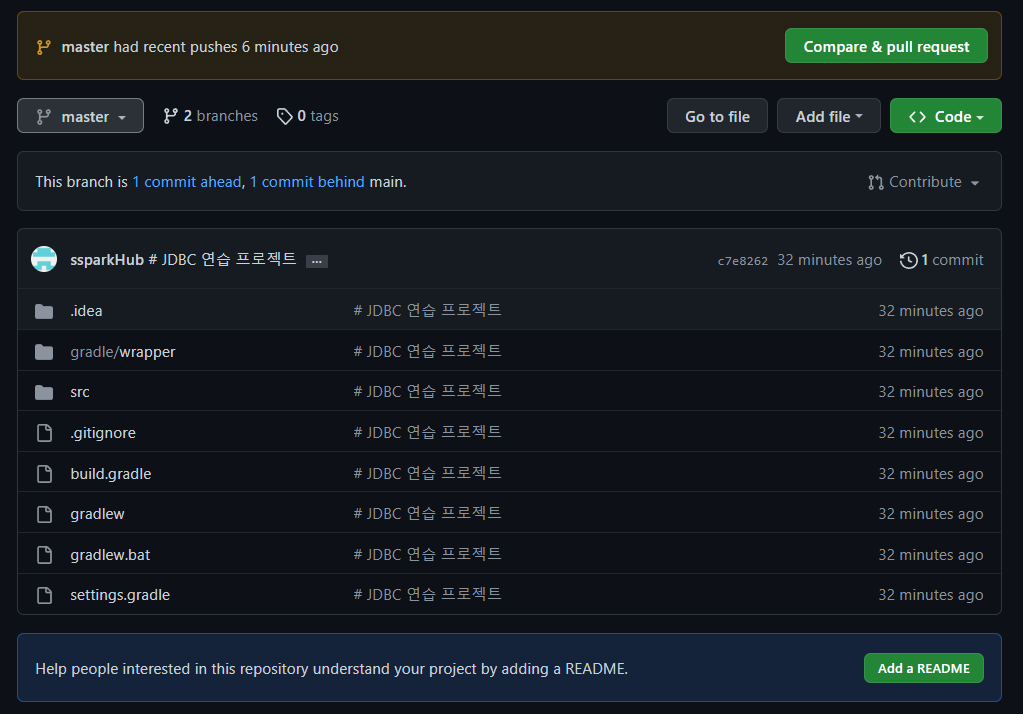Click the Add a README button
The image size is (1023, 714).
tap(923, 668)
